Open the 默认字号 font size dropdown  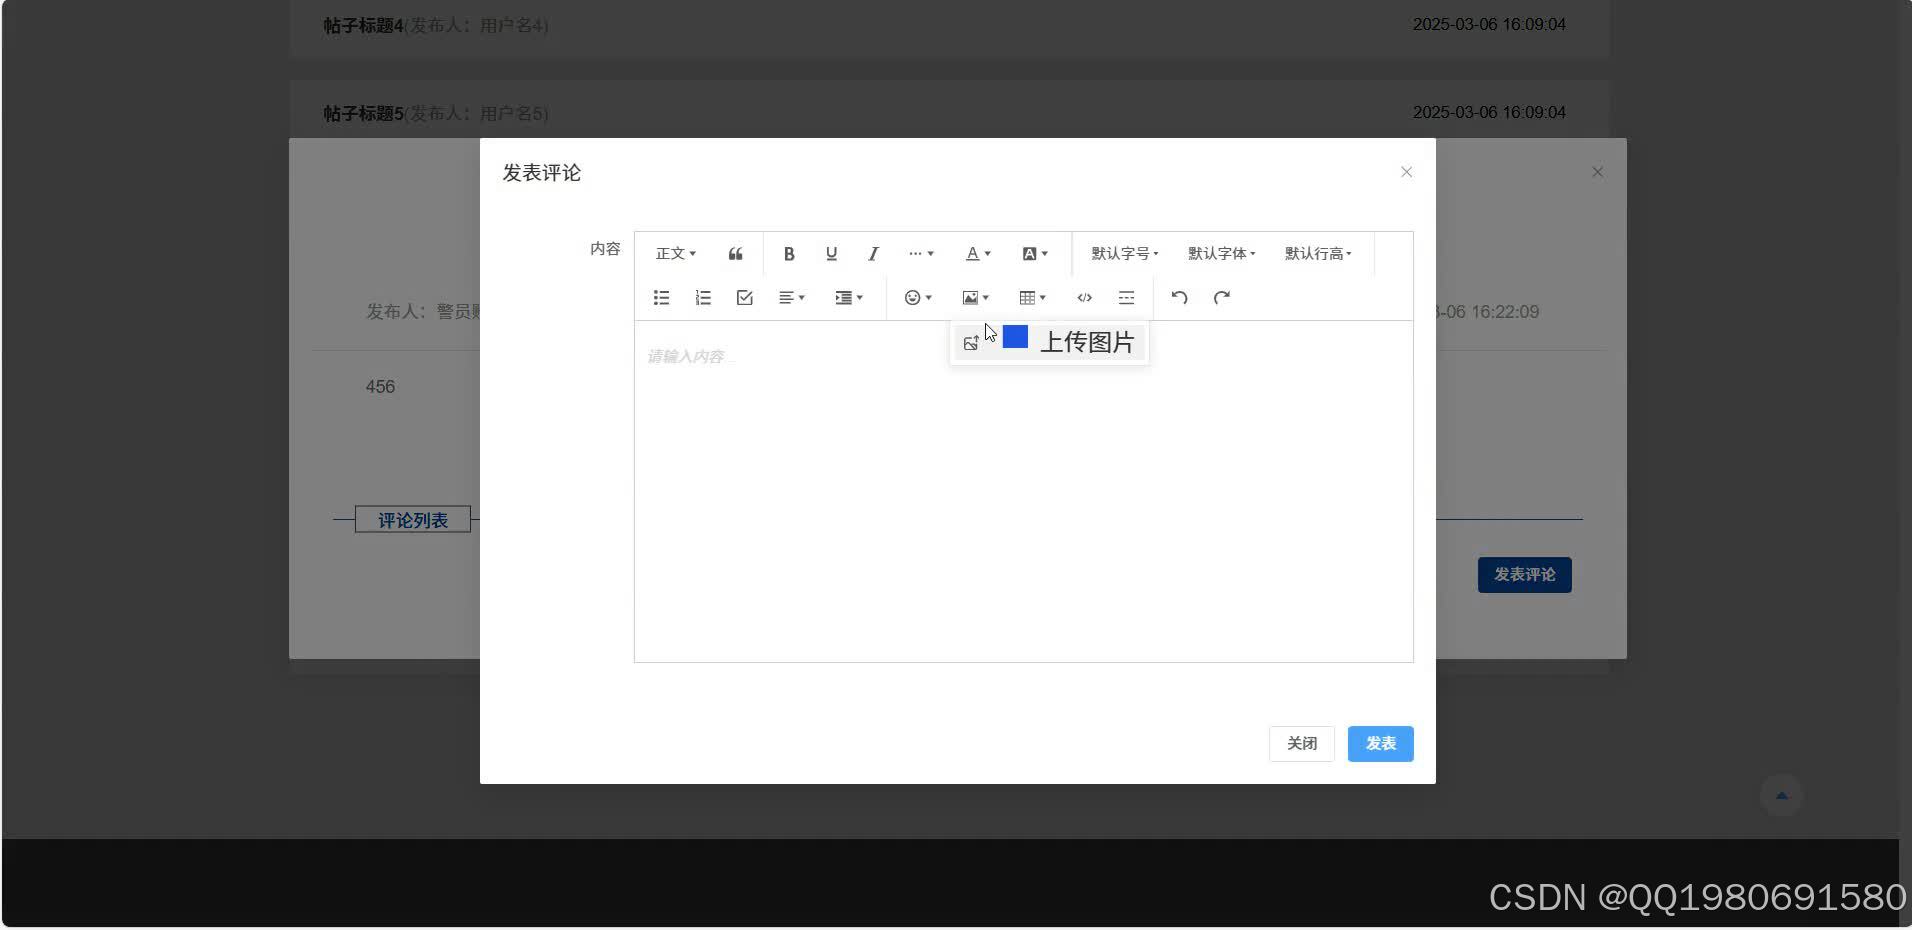[x=1125, y=254]
